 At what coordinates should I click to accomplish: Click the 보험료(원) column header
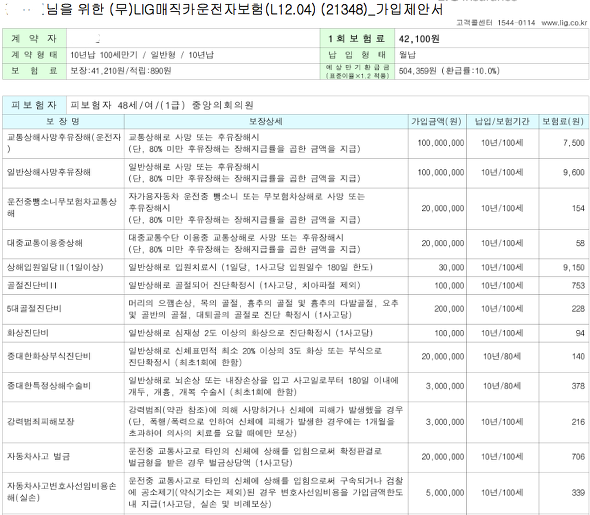pos(563,121)
